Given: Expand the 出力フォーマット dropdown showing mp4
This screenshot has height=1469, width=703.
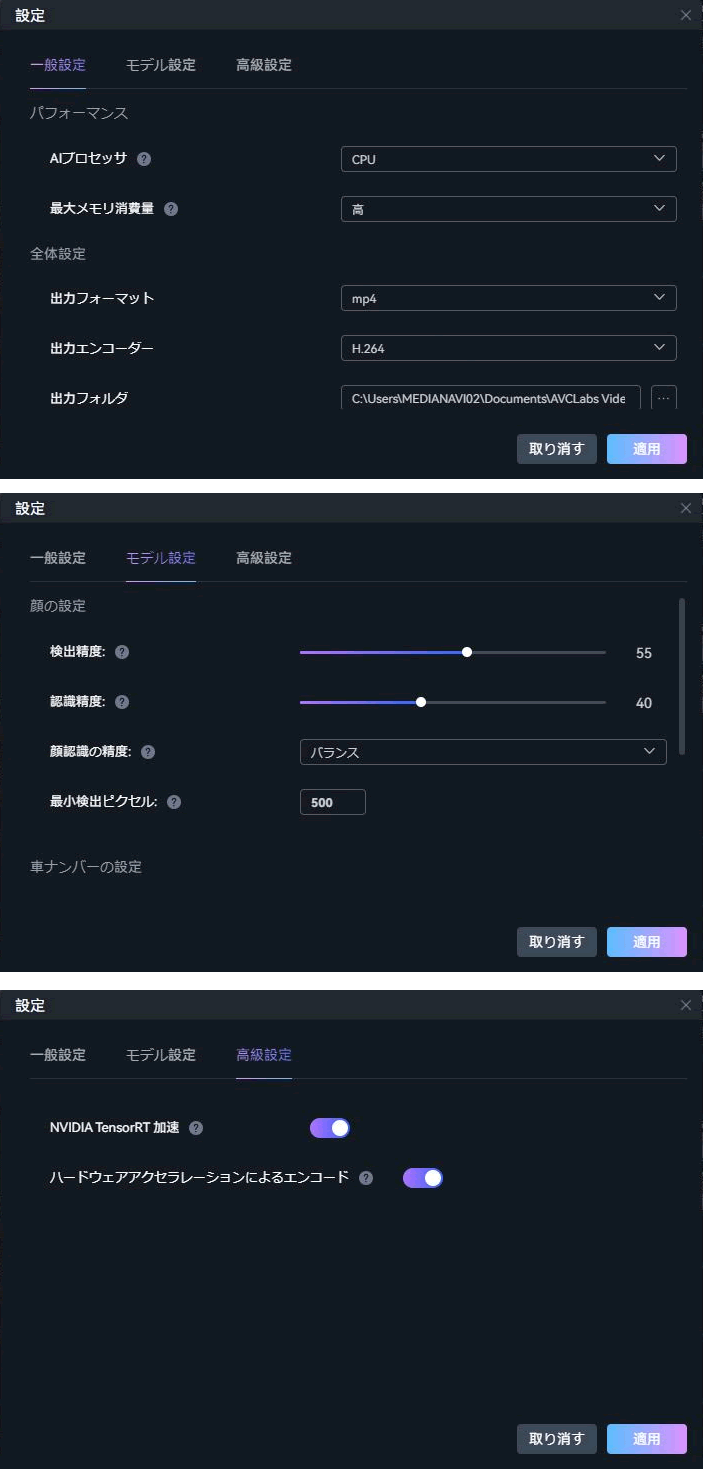Looking at the screenshot, I should click(x=508, y=298).
